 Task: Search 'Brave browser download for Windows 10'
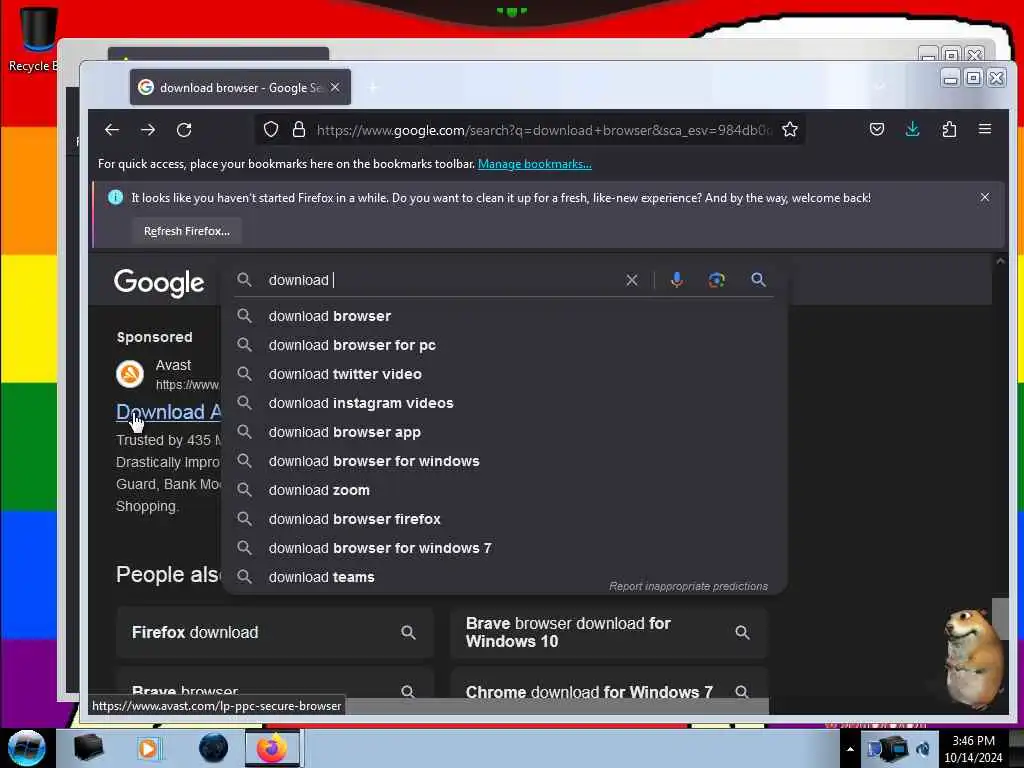click(x=609, y=632)
